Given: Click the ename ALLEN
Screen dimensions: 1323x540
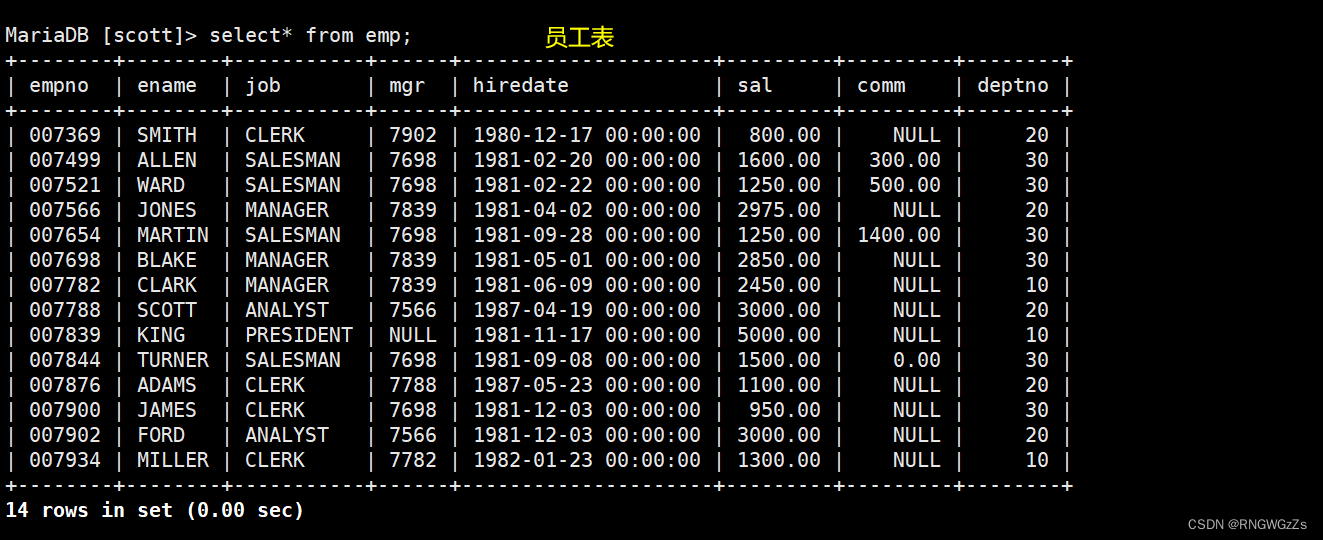Looking at the screenshot, I should (x=167, y=160).
